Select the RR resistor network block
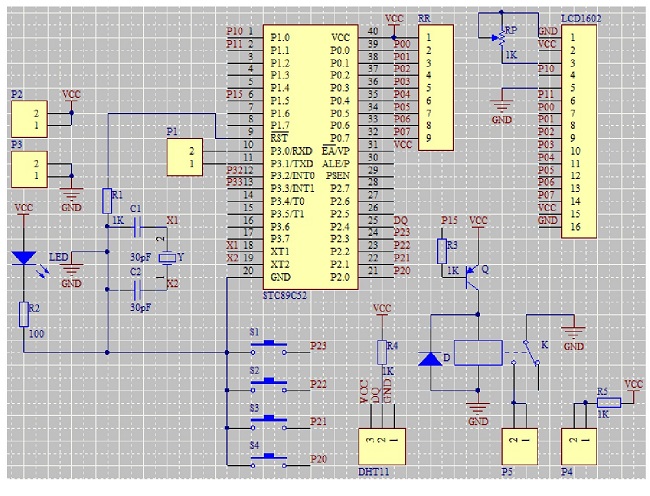 [436, 87]
